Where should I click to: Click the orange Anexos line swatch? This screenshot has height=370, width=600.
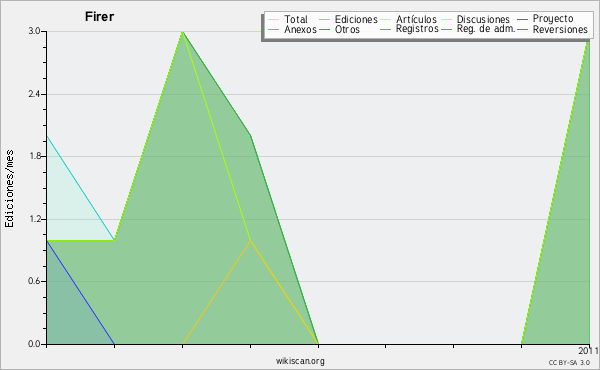[273, 29]
